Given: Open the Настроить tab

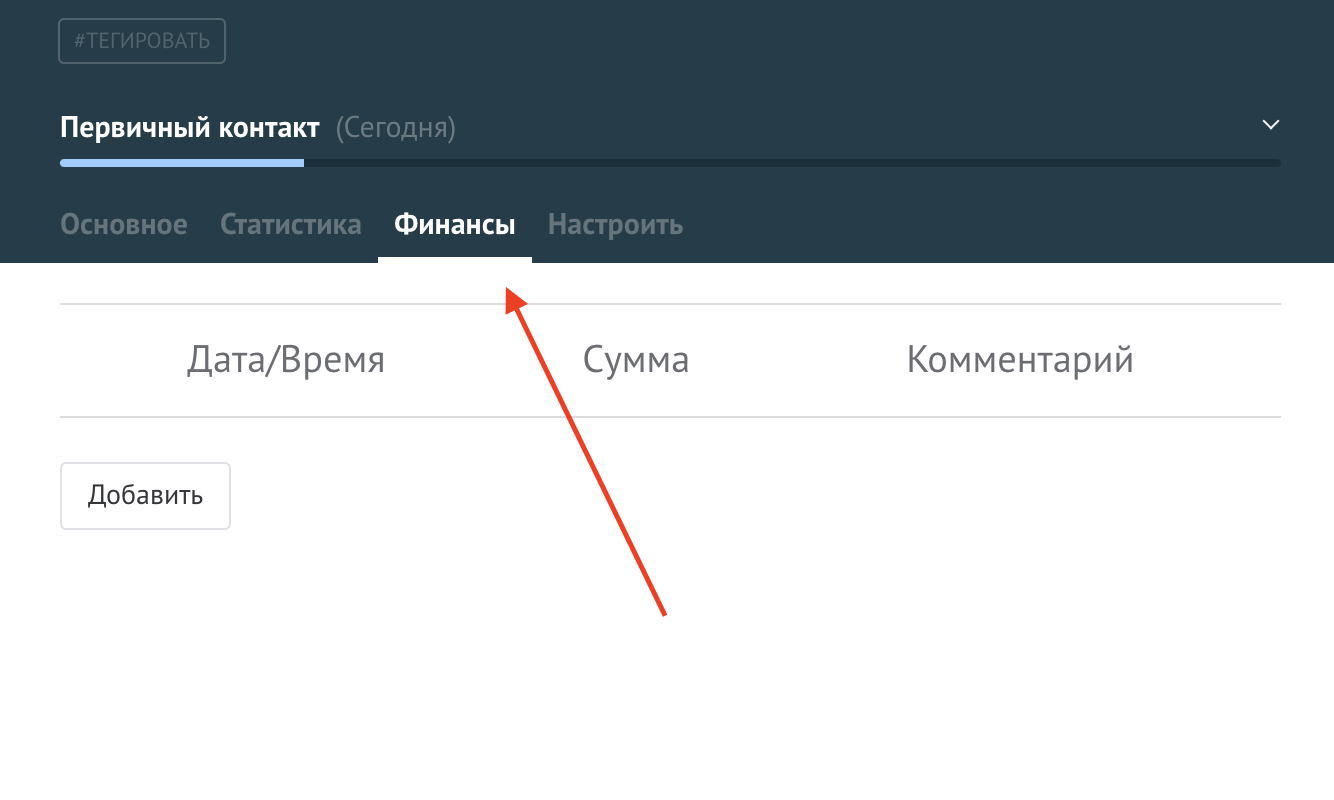Looking at the screenshot, I should coord(615,224).
